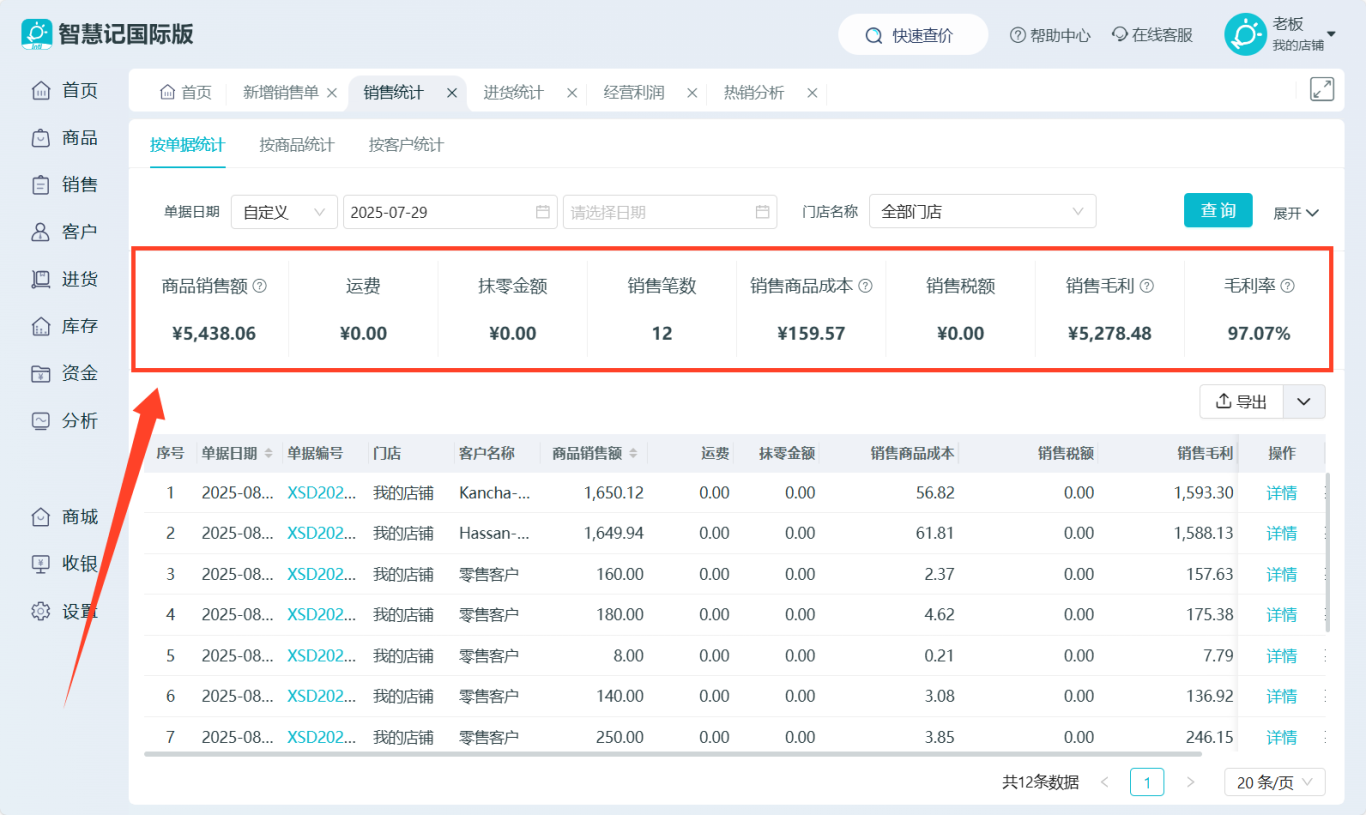Open 收银 in the left sidebar
Image resolution: width=1366 pixels, height=815 pixels.
point(65,564)
